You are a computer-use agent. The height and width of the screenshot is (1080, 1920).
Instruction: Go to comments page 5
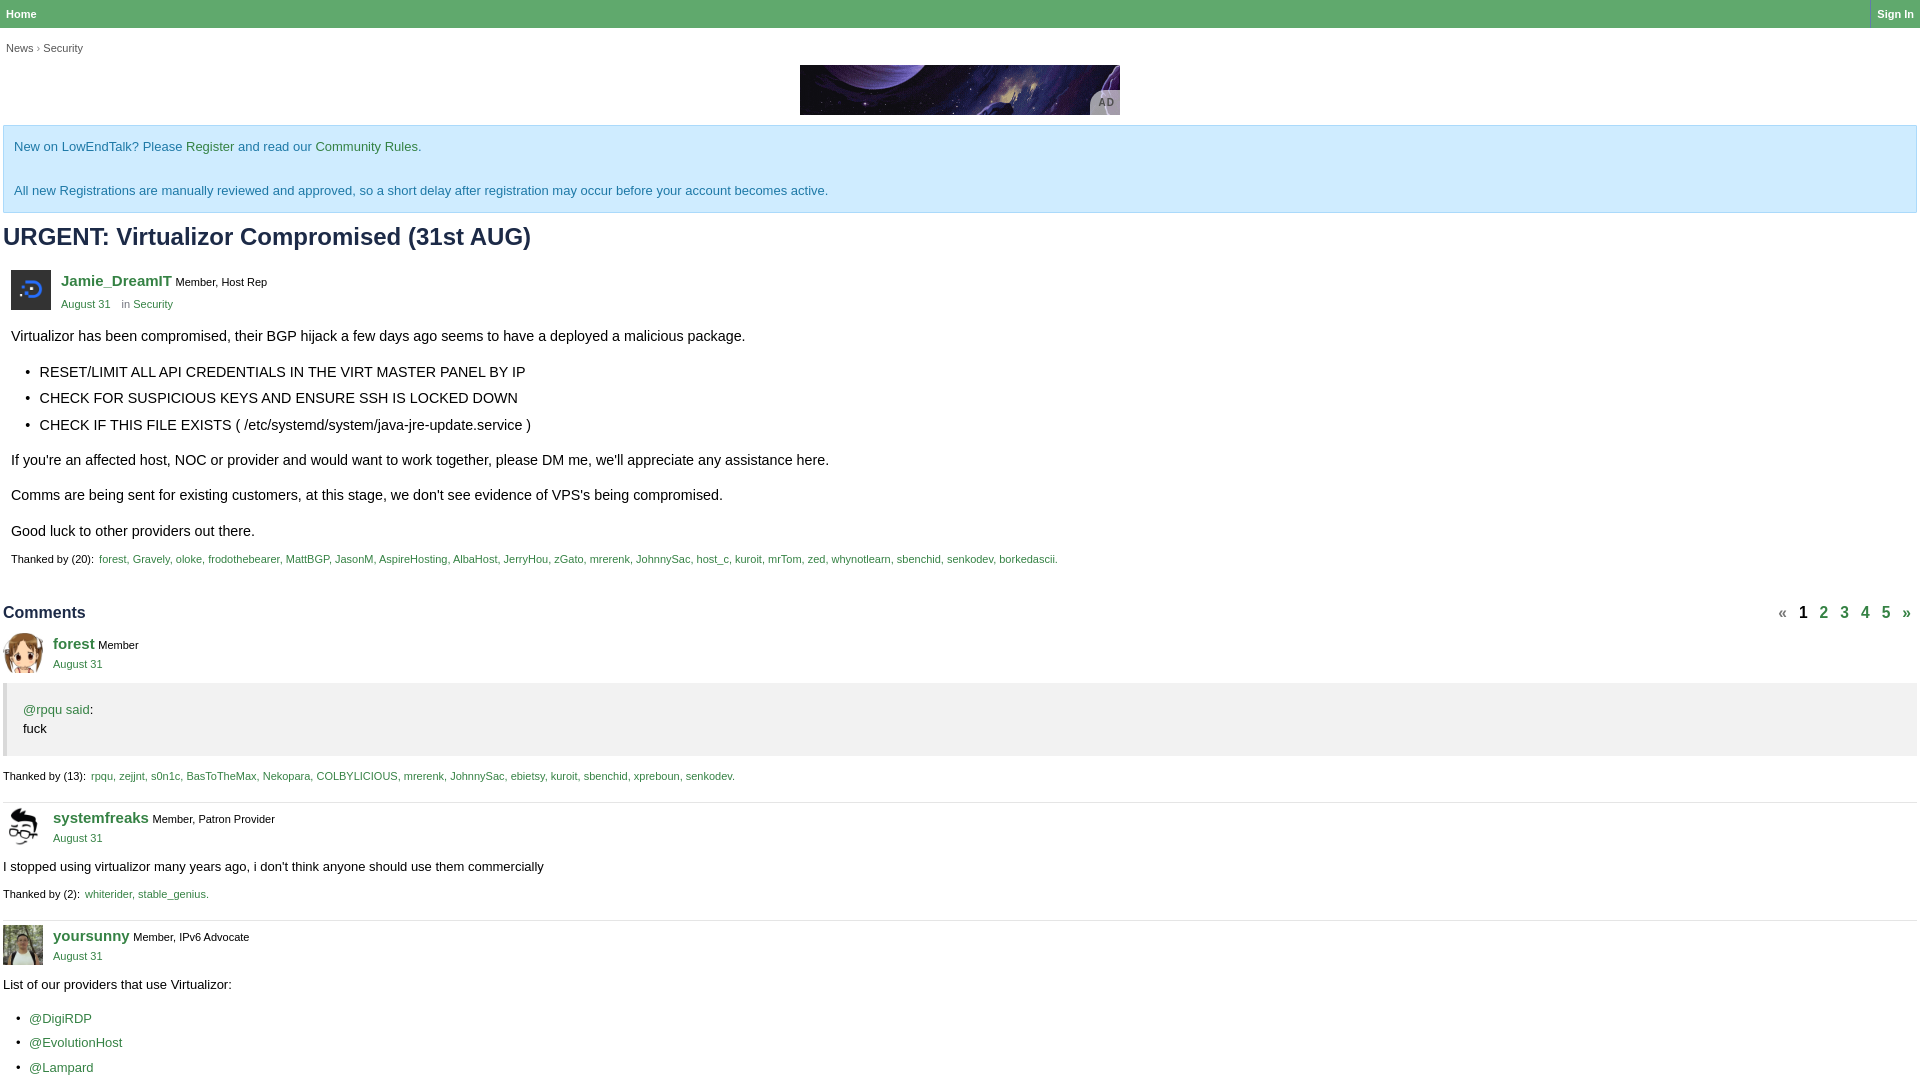point(1886,613)
